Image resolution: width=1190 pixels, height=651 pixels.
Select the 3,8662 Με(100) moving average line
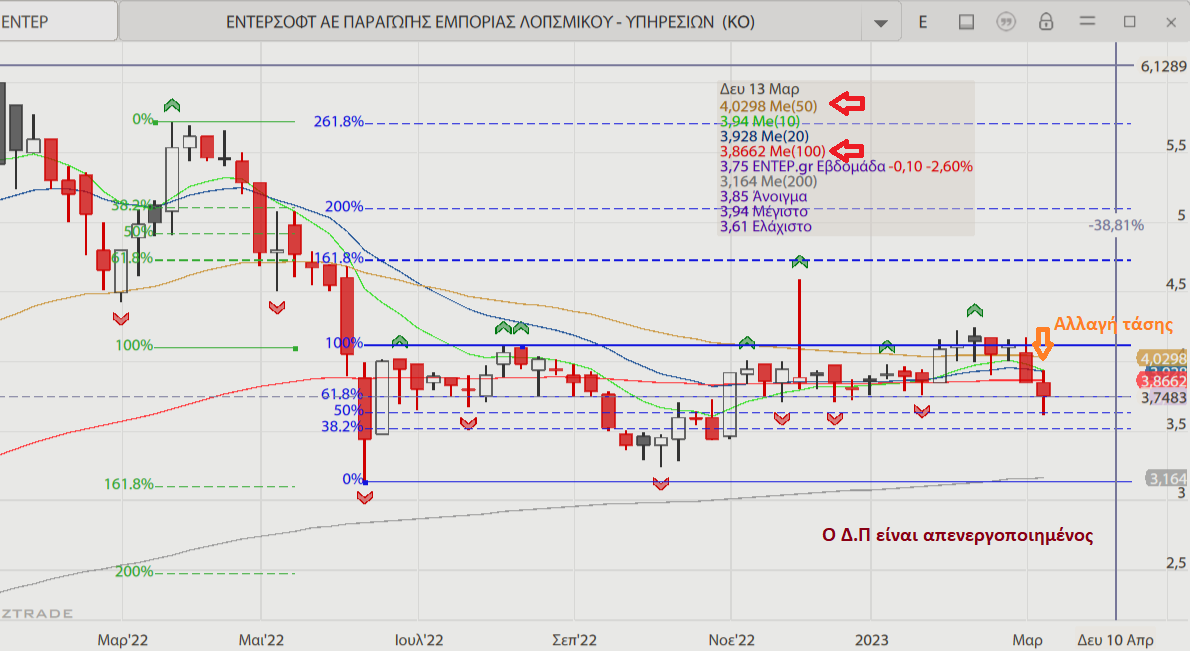coord(773,151)
